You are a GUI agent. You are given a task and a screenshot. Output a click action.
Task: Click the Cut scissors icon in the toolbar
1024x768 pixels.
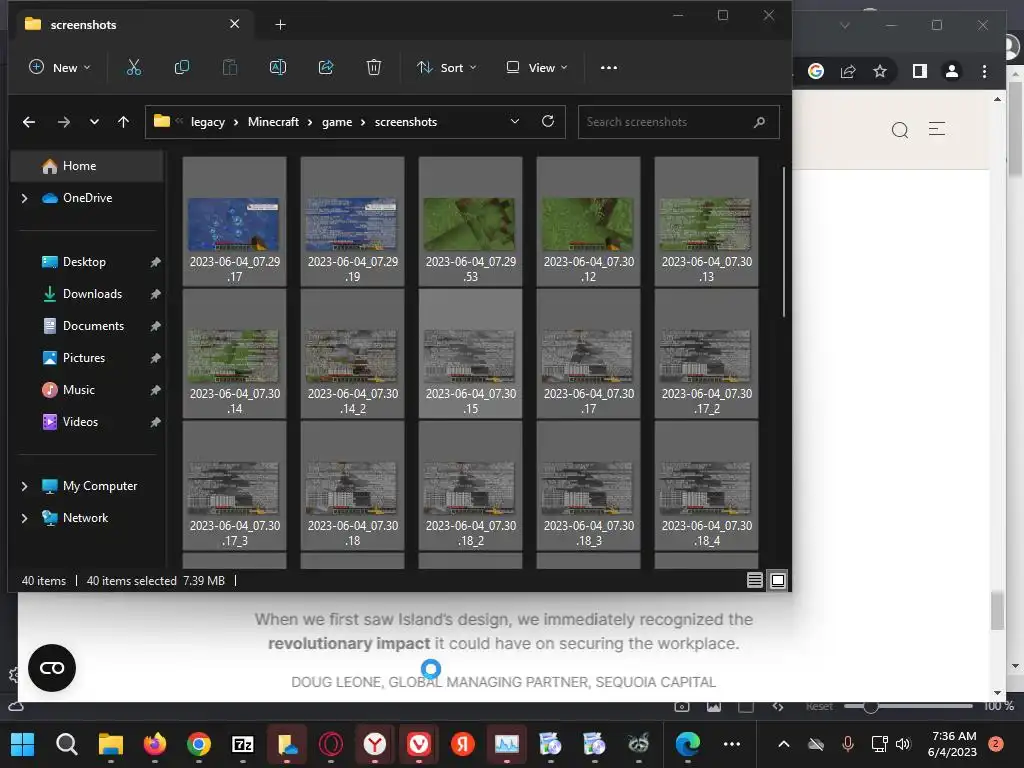(x=134, y=67)
